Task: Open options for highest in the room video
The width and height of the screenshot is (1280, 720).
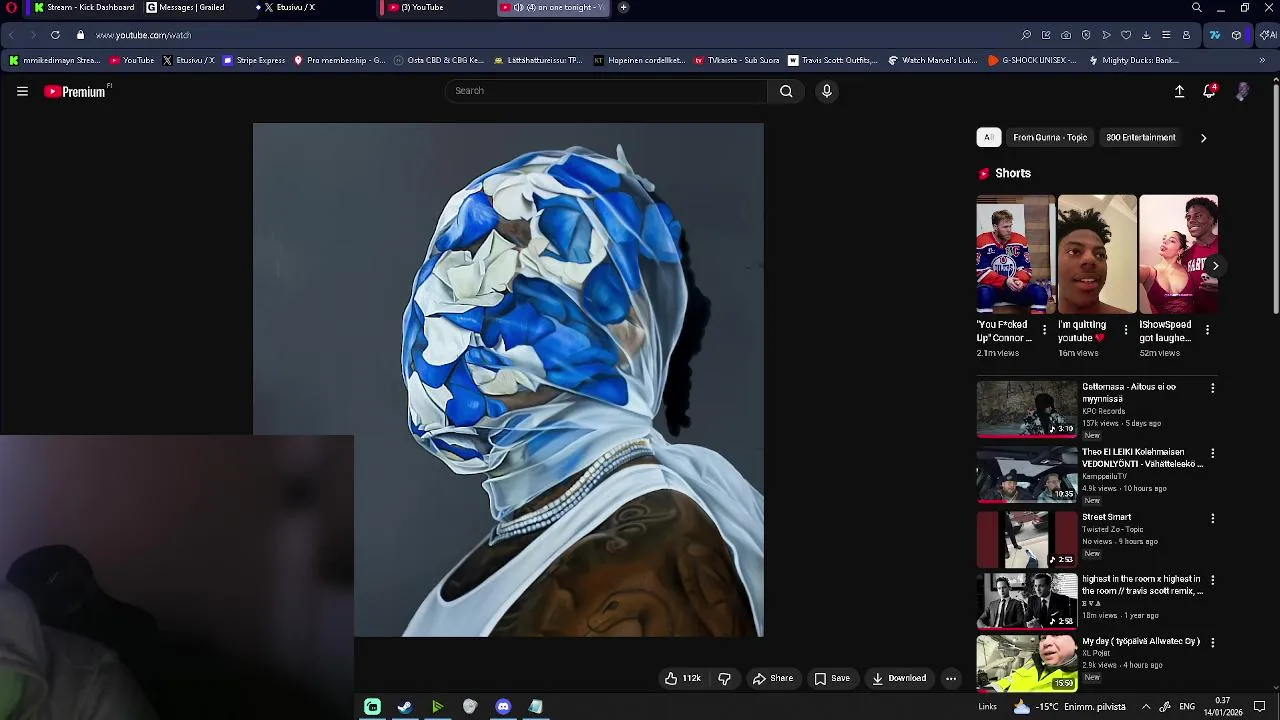Action: tap(1212, 580)
